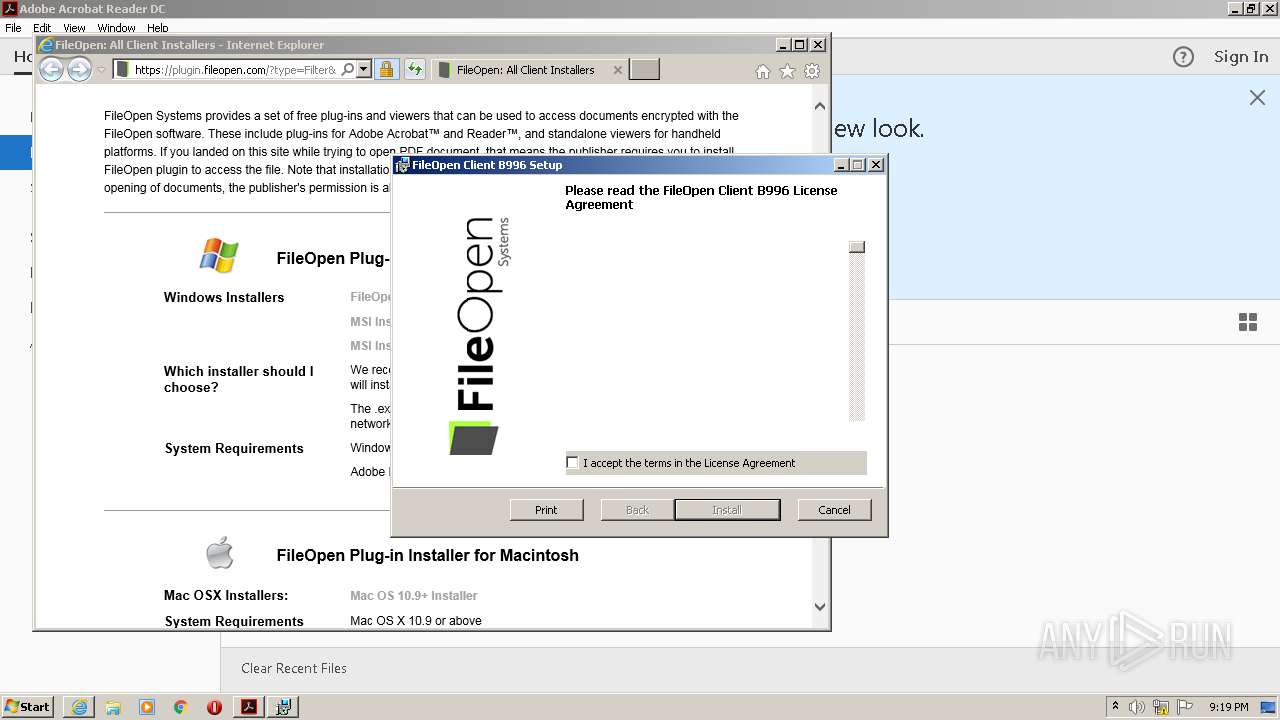The height and width of the screenshot is (720, 1280).
Task: Open the Windows Start menu
Action: (27, 707)
